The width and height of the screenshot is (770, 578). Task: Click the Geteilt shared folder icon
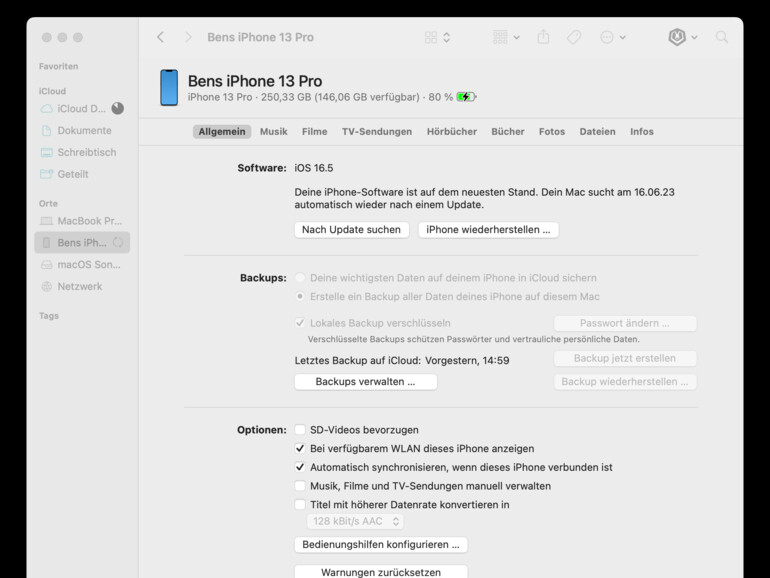(x=46, y=174)
